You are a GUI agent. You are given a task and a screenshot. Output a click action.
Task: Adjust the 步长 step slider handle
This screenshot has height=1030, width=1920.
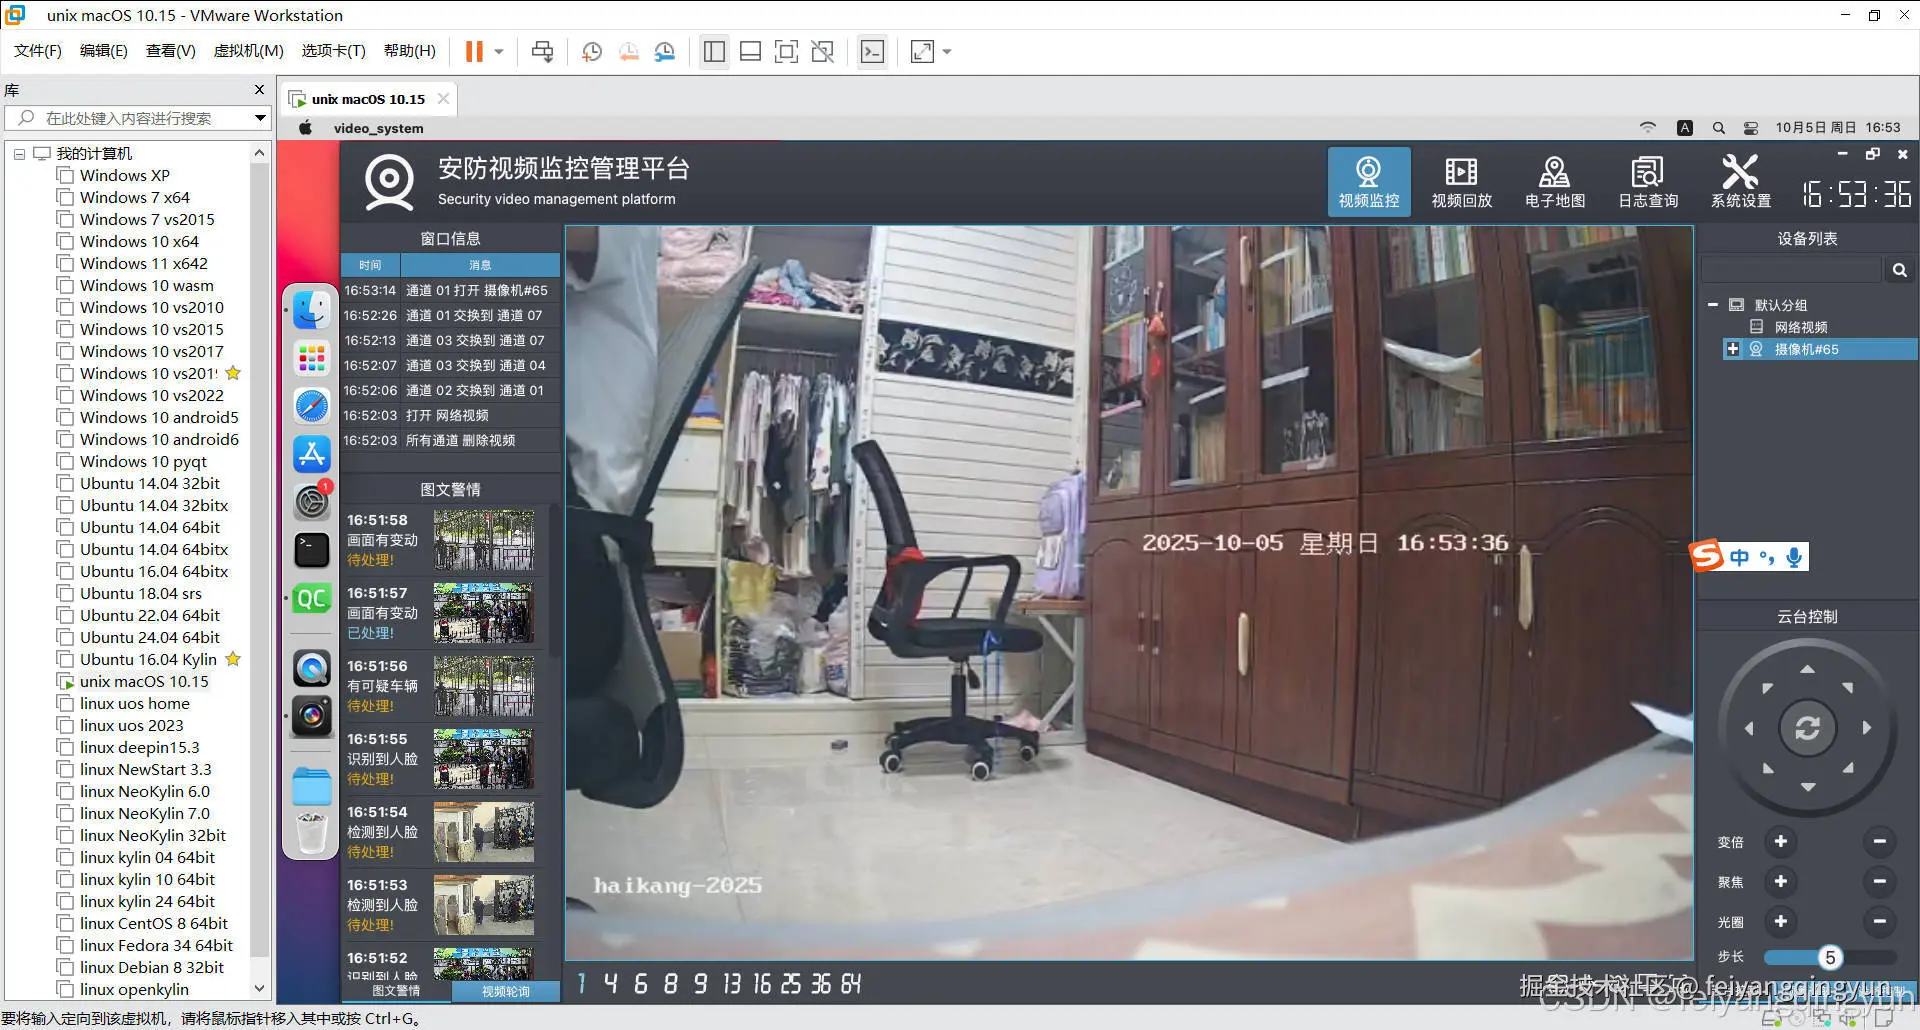1829,957
